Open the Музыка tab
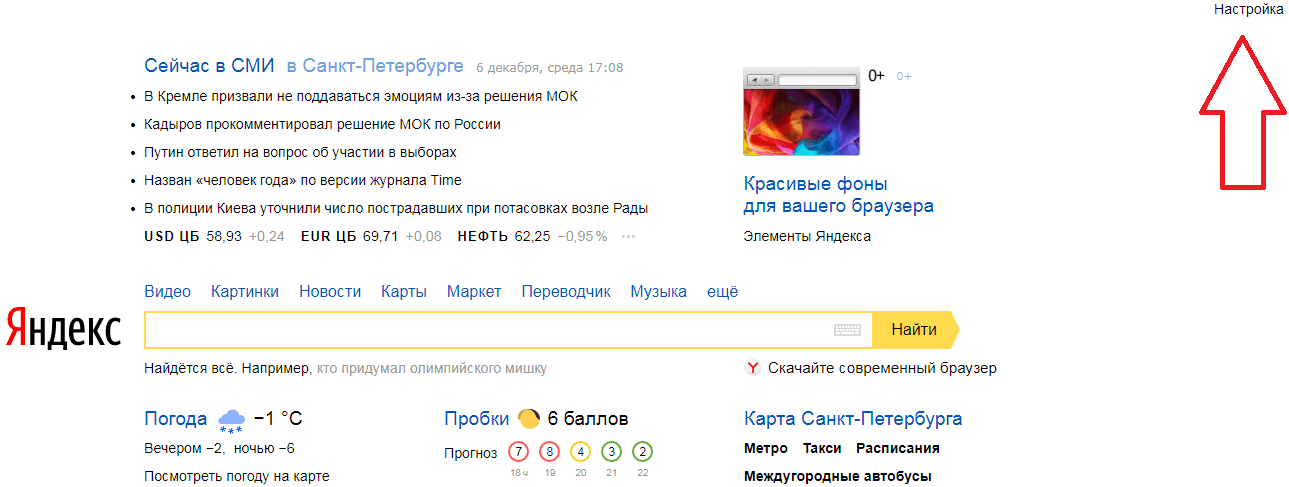Image resolution: width=1289 pixels, height=487 pixels. tap(658, 291)
